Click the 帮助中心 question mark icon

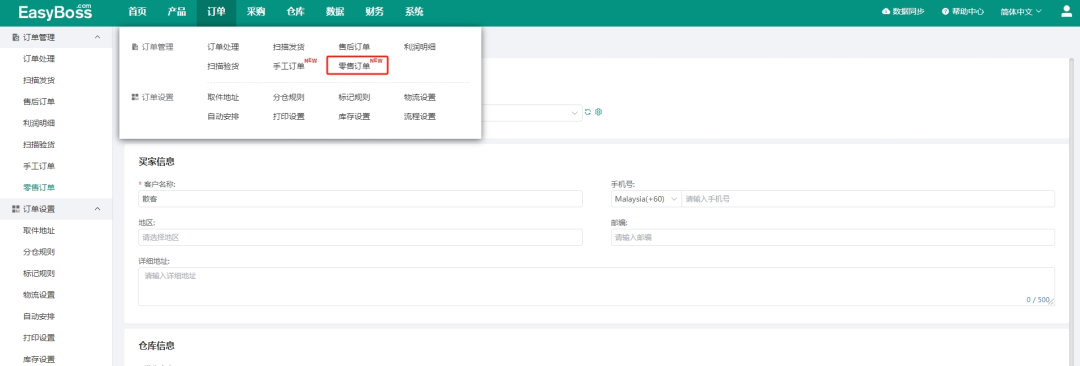[945, 12]
